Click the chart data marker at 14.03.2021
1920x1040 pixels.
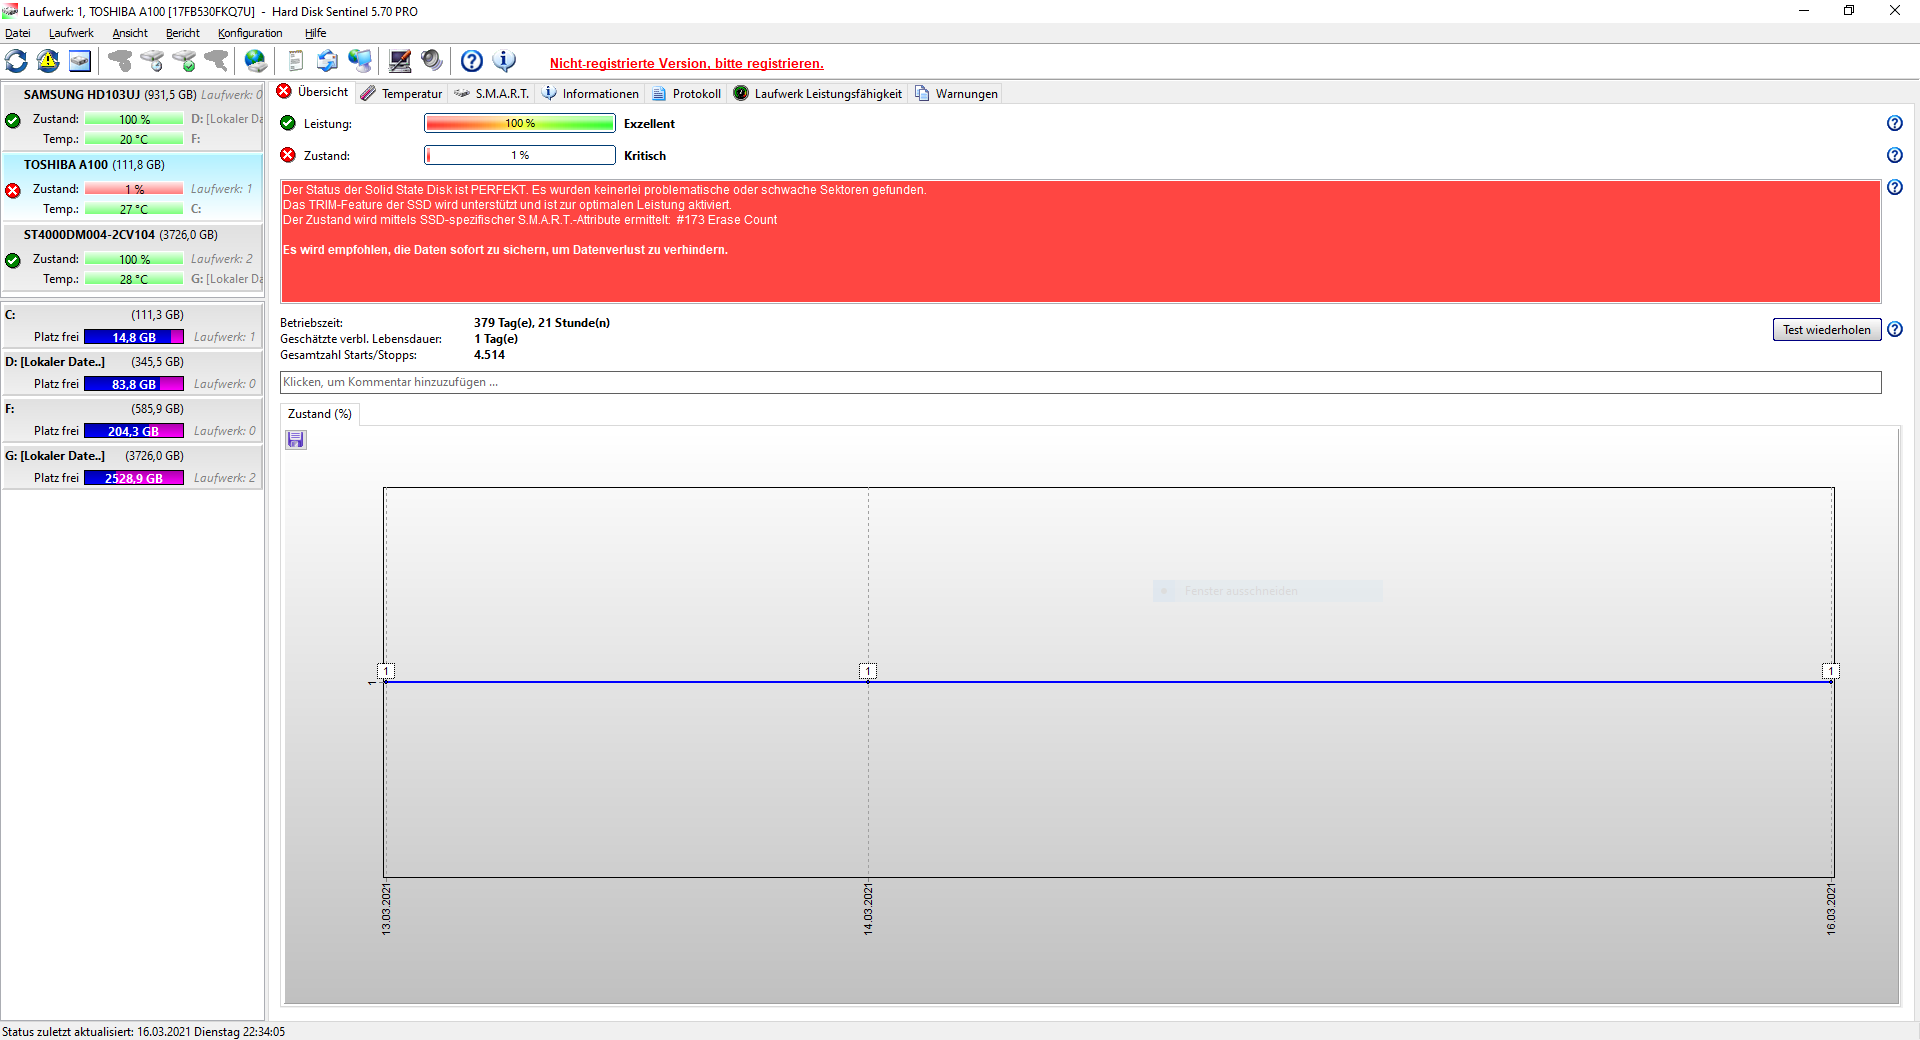(x=868, y=671)
